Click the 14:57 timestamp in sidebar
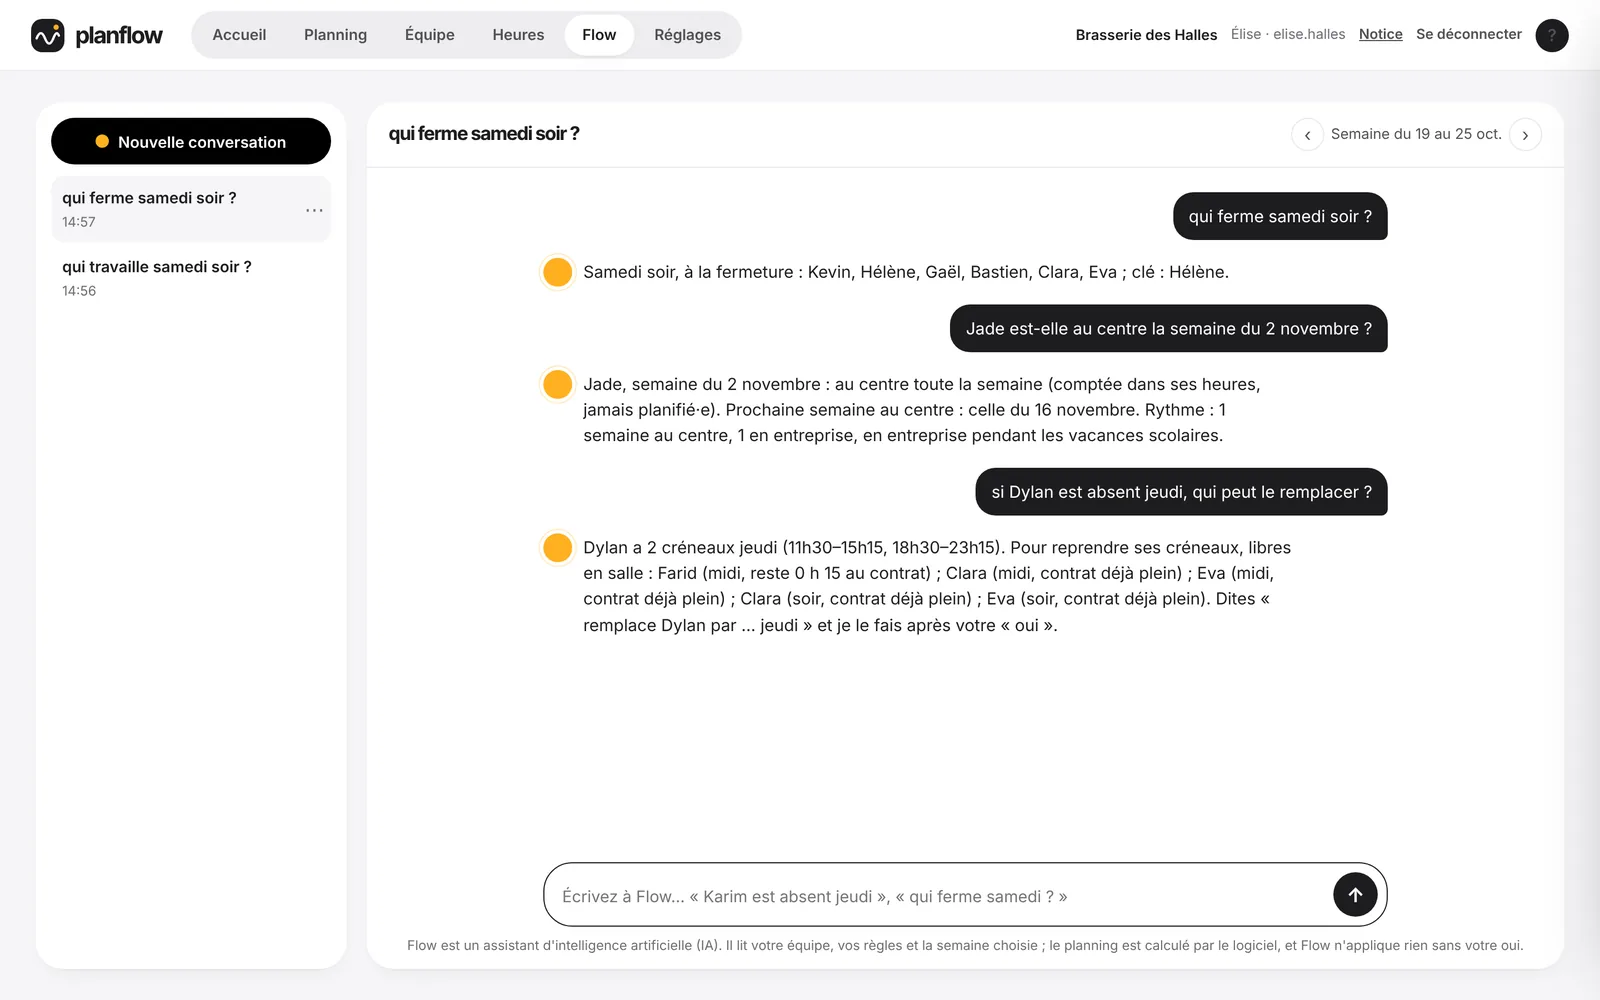Viewport: 1600px width, 1000px height. 79,222
